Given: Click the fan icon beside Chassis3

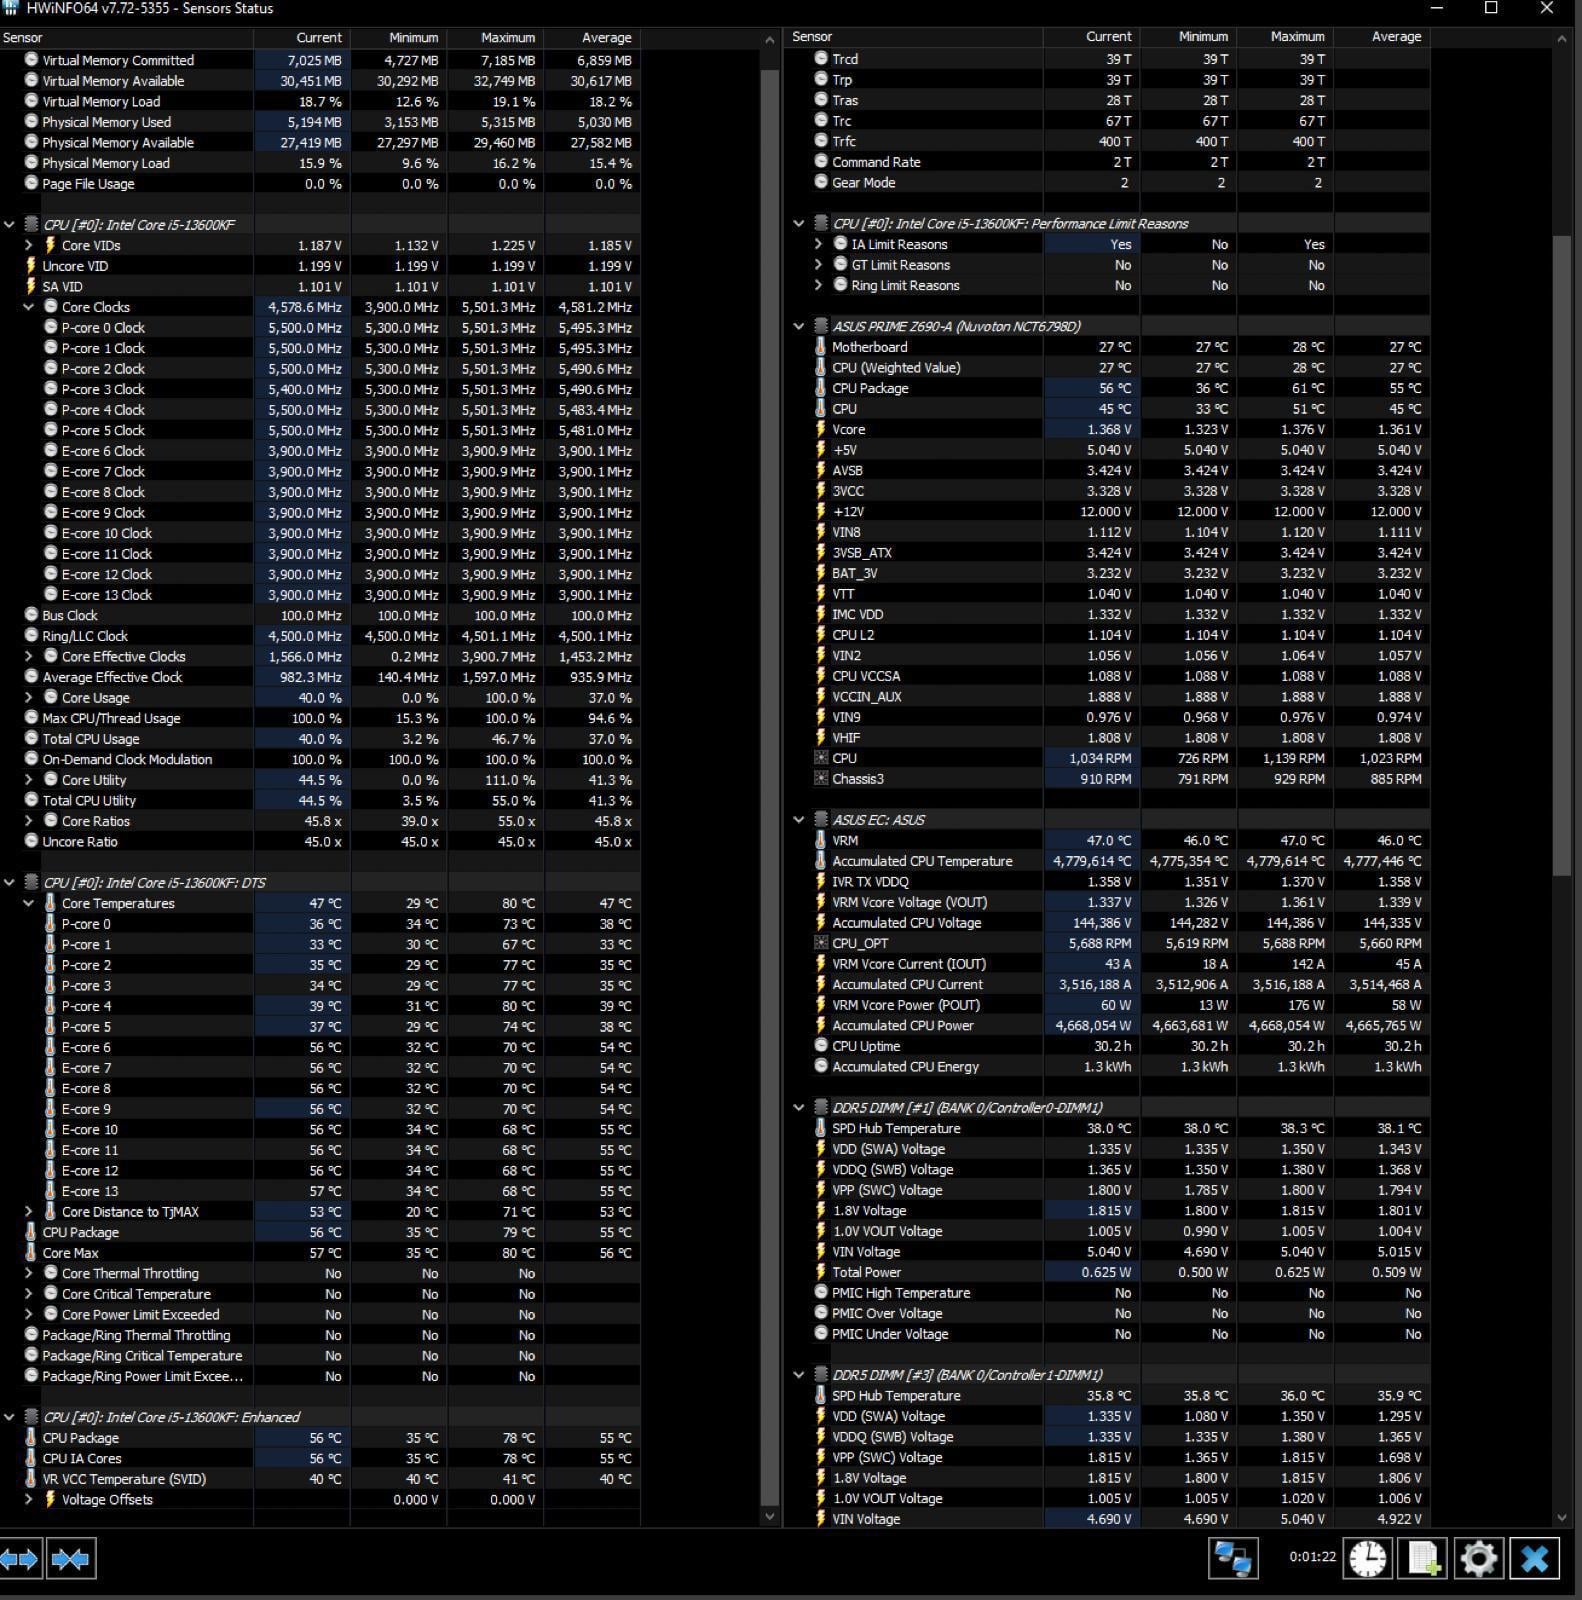Looking at the screenshot, I should (821, 779).
